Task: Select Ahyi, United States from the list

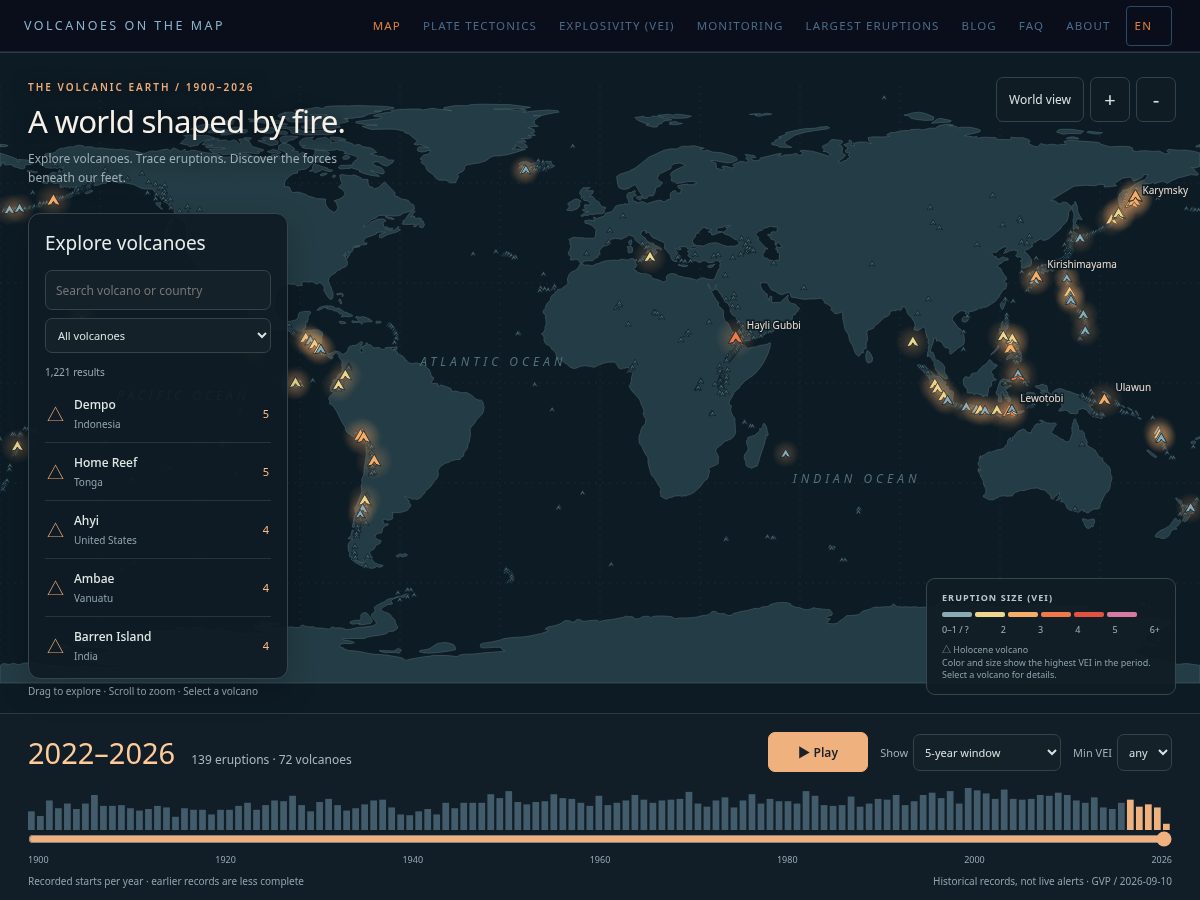Action: point(158,530)
